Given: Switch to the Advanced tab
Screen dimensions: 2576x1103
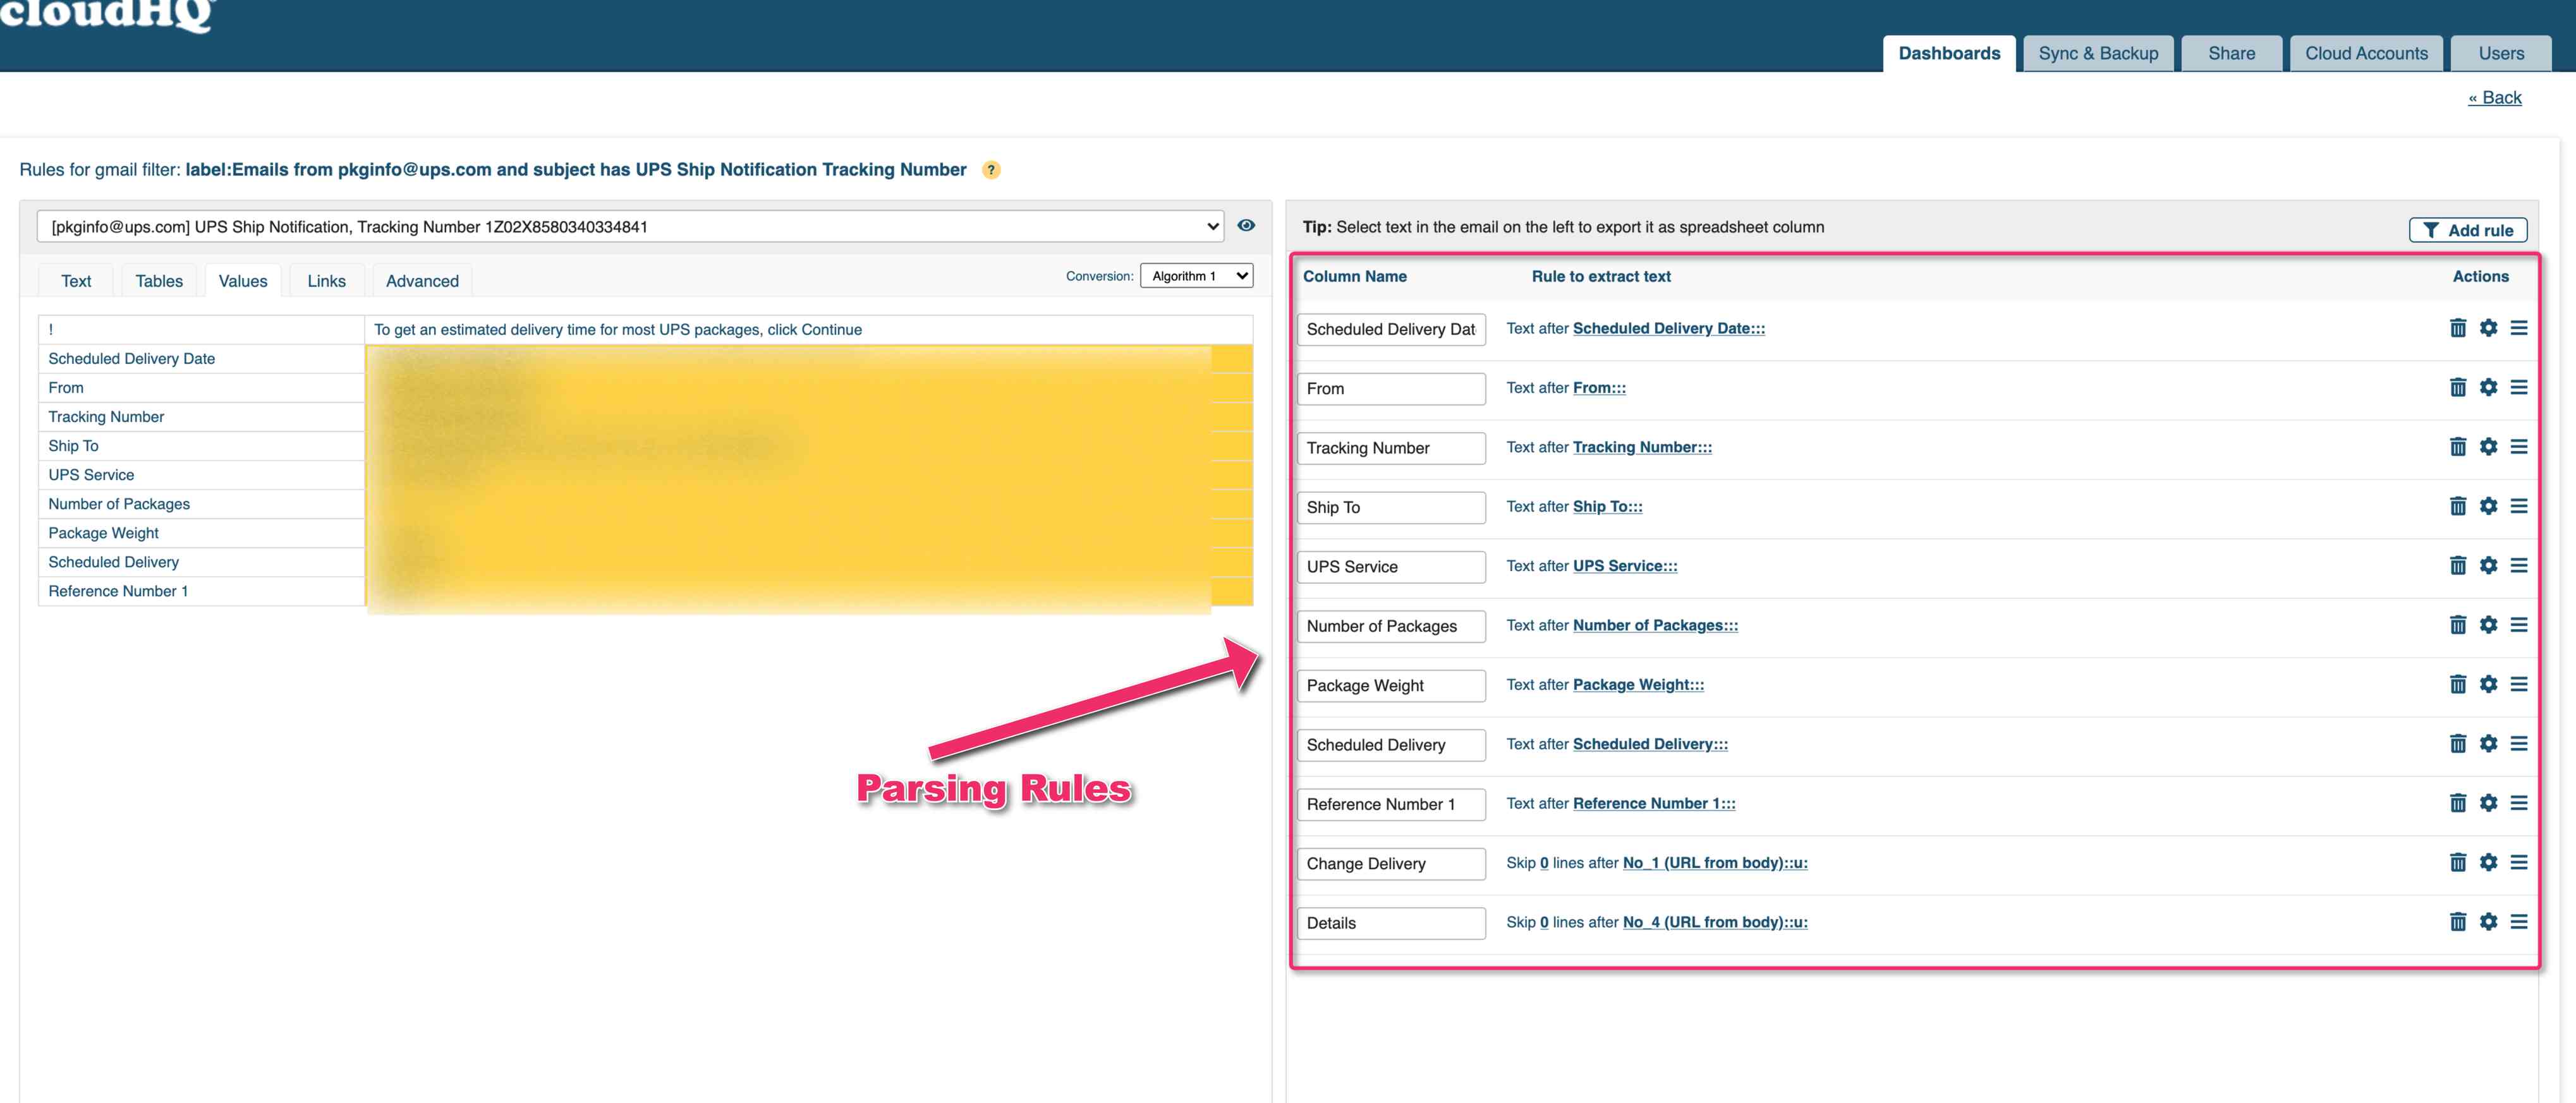Looking at the screenshot, I should click(422, 281).
